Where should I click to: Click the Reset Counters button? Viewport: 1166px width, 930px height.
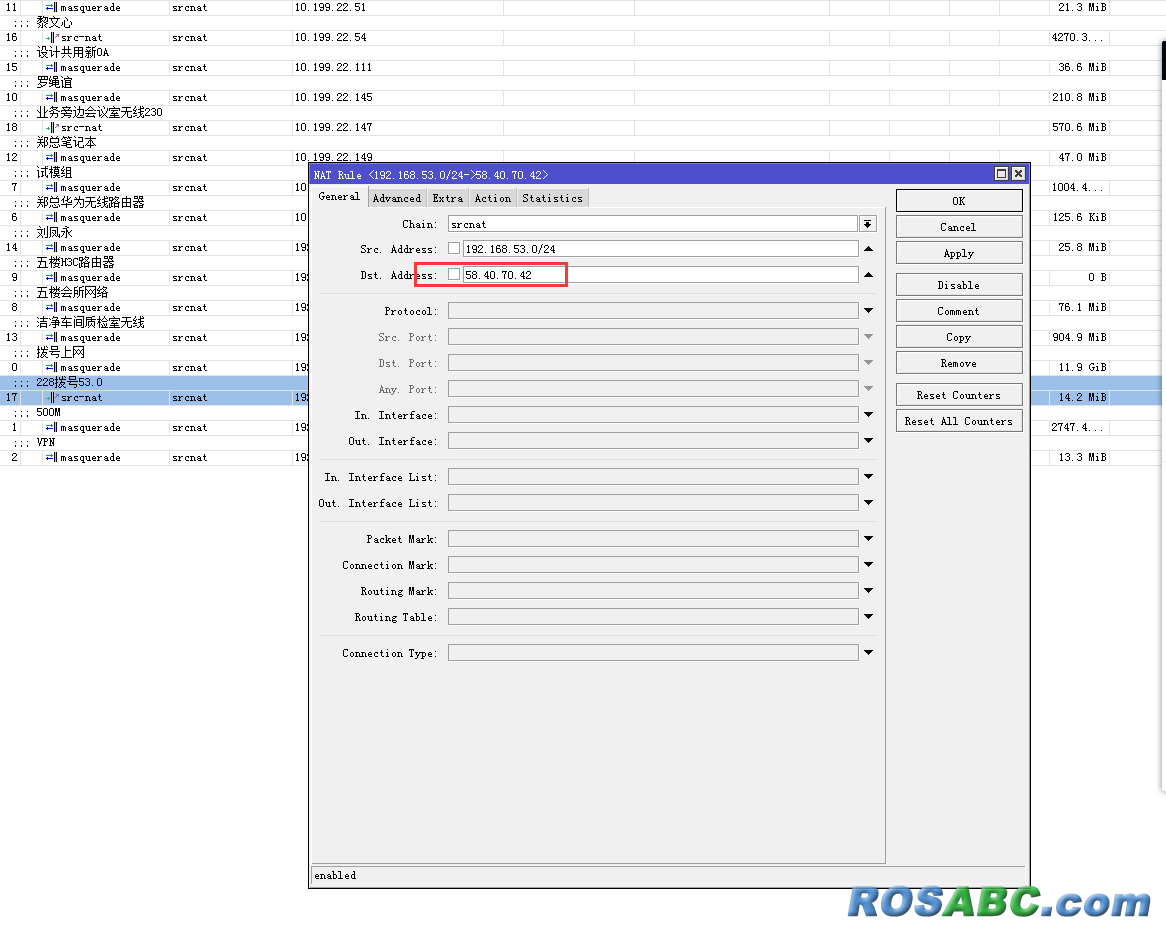pyautogui.click(x=958, y=395)
